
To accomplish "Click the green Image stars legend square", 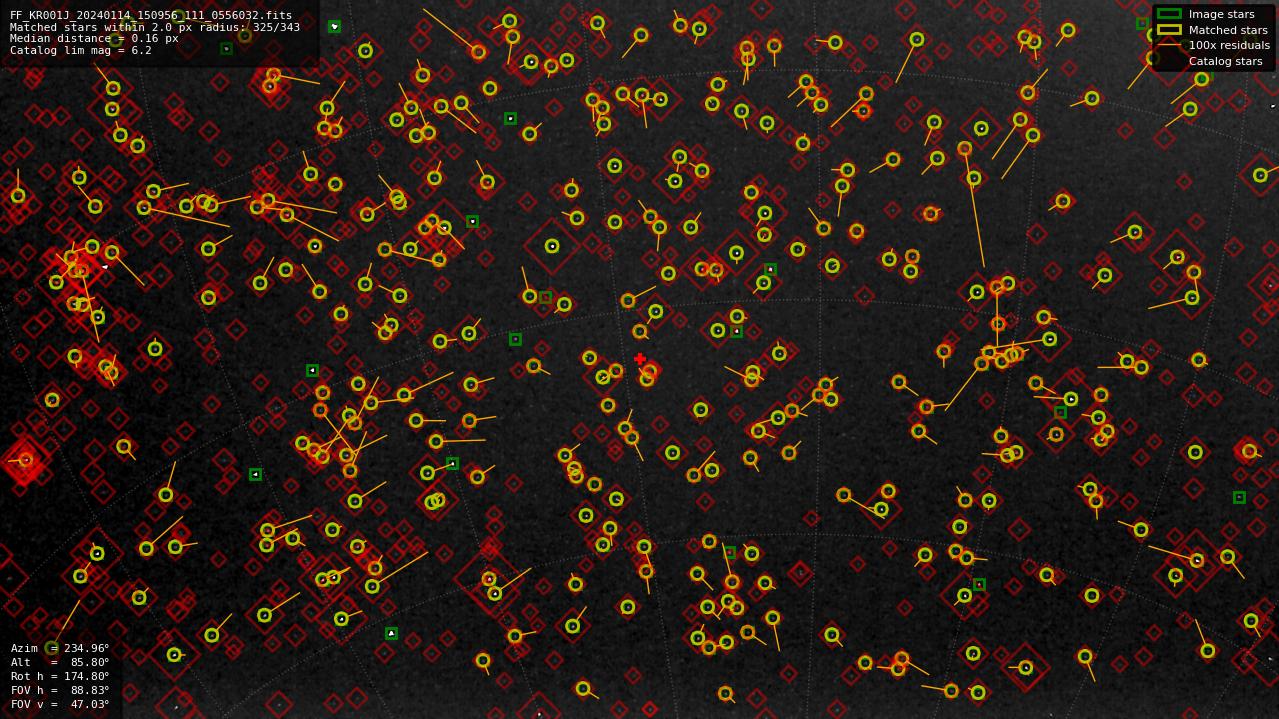I will tap(1169, 14).
